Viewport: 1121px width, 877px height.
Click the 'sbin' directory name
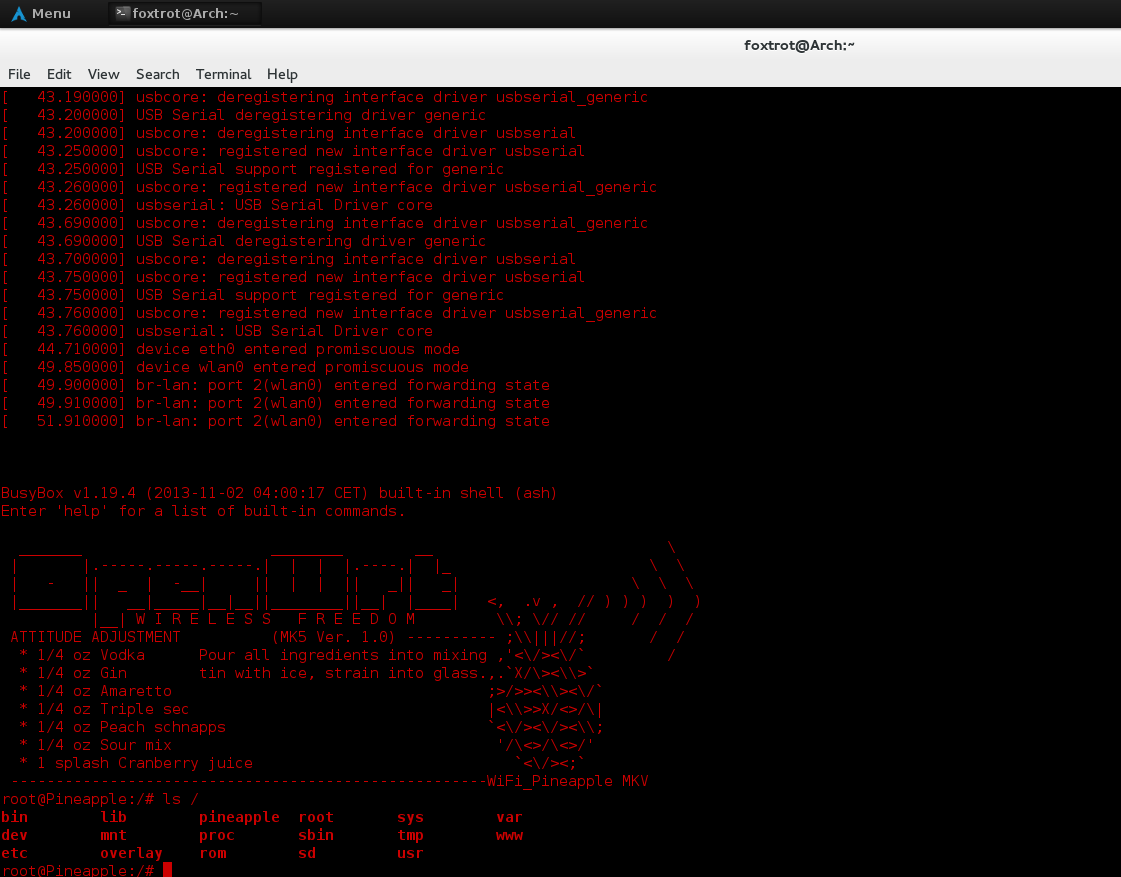coord(316,835)
